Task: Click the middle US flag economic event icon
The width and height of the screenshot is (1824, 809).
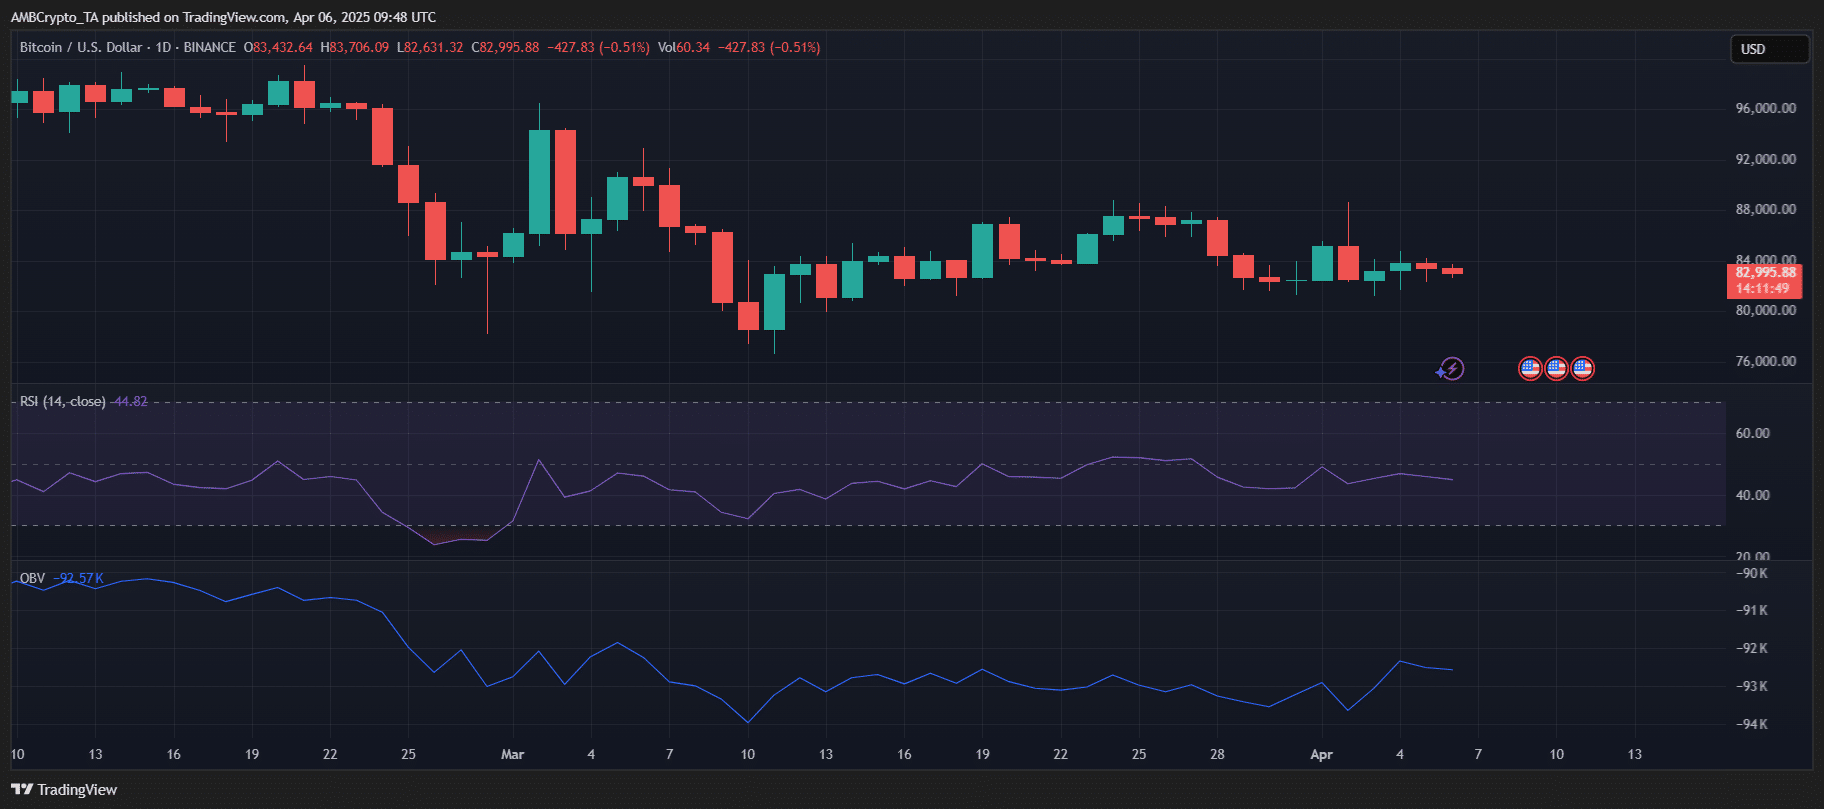Action: (1556, 369)
